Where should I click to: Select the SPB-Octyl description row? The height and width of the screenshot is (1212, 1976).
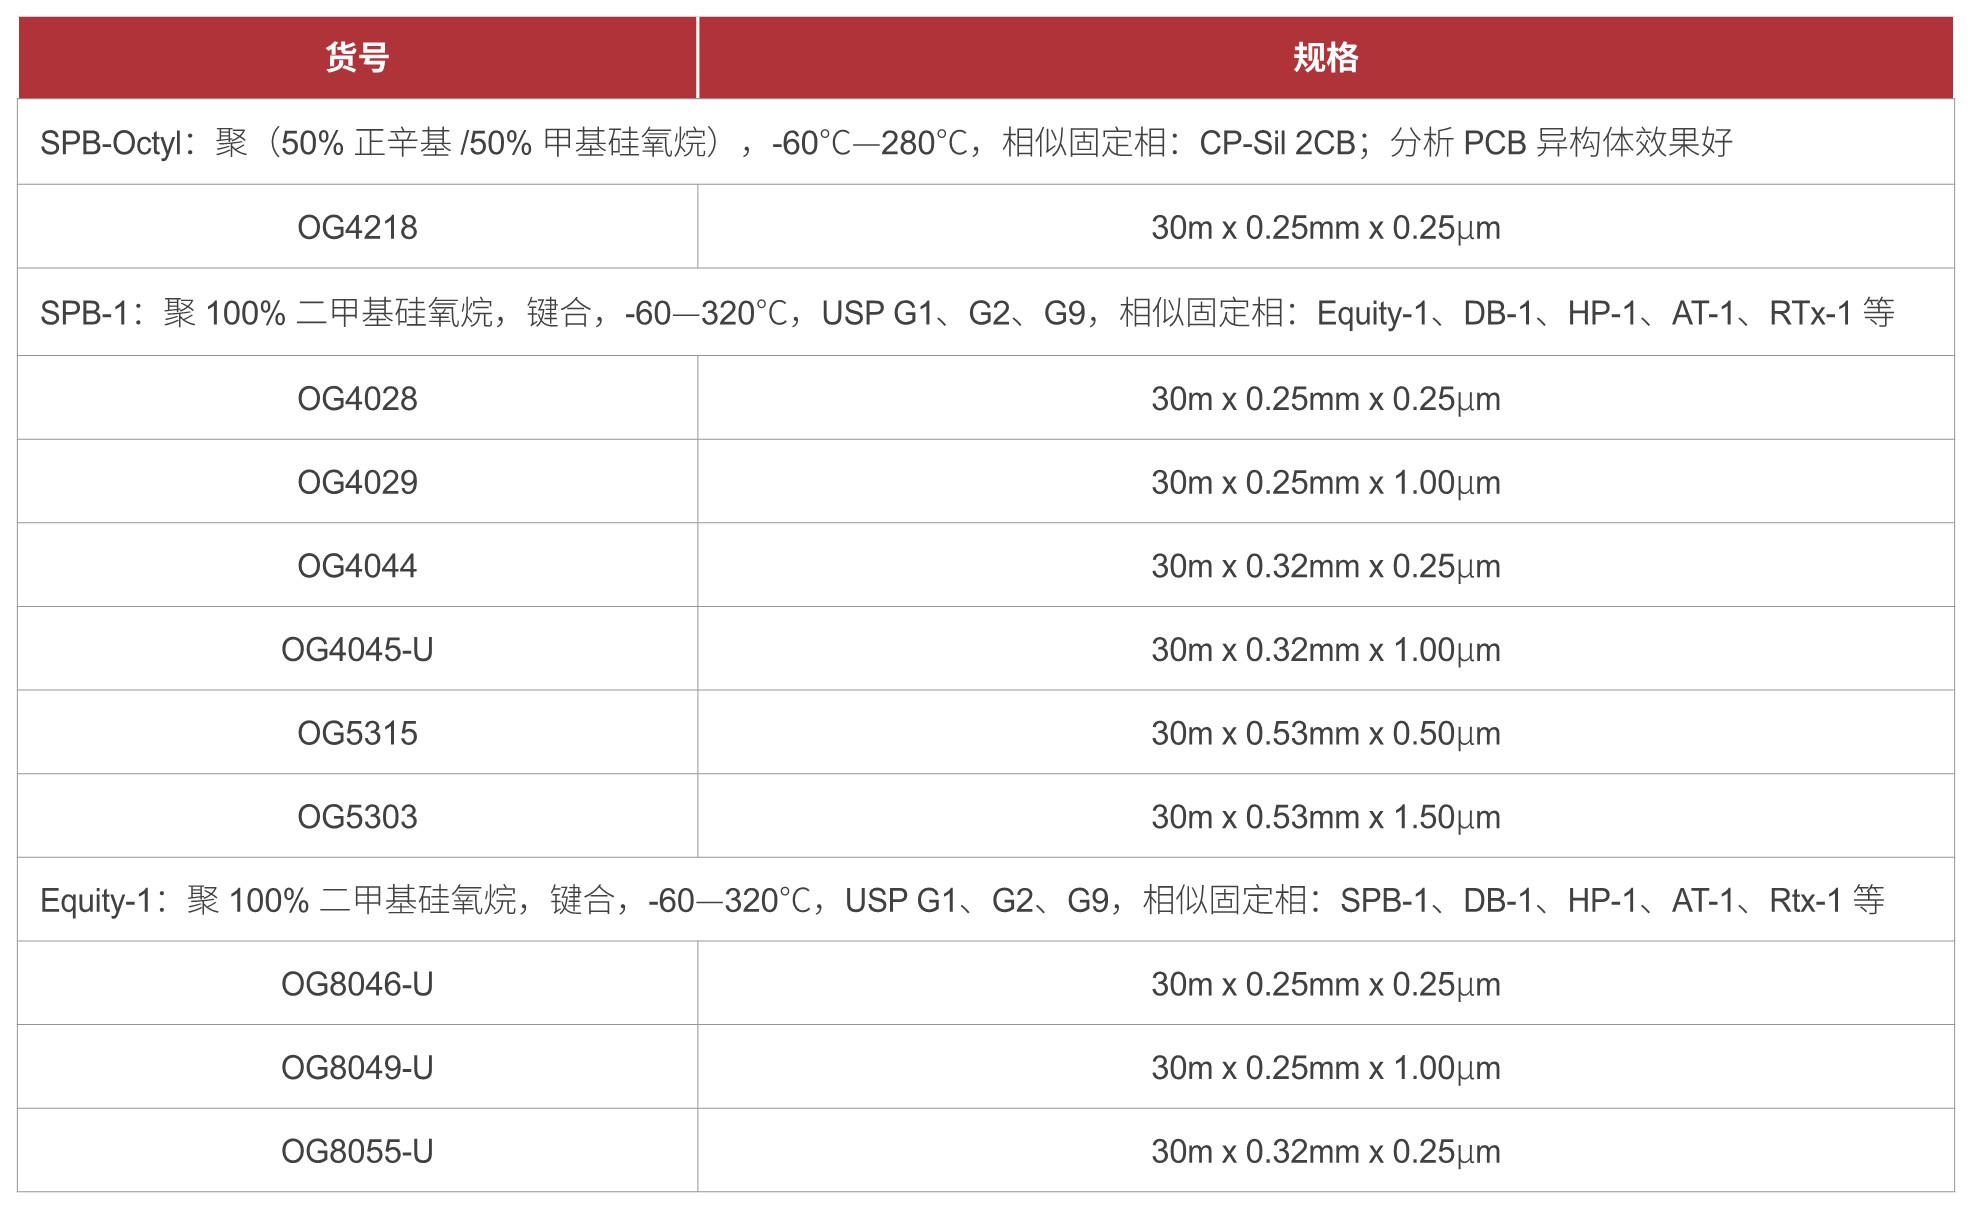point(885,143)
